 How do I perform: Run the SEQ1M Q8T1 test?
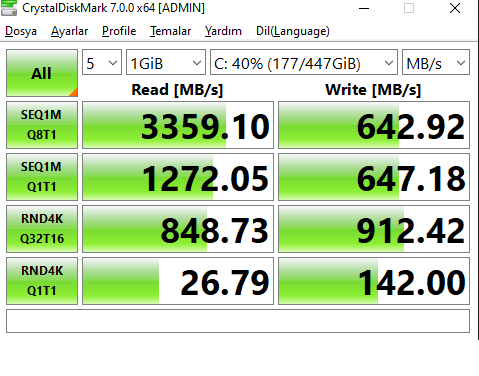pyautogui.click(x=42, y=125)
